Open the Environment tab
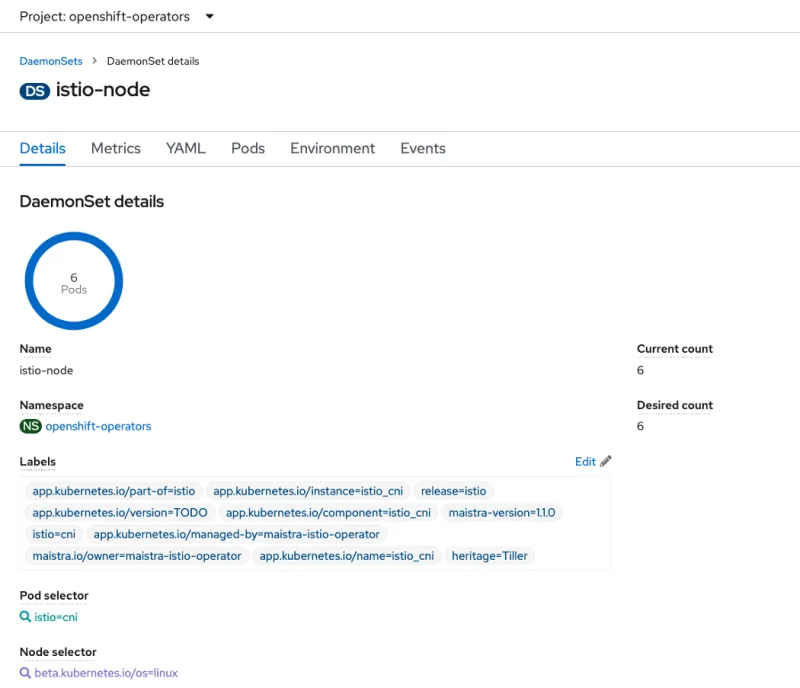This screenshot has width=800, height=688. 332,148
